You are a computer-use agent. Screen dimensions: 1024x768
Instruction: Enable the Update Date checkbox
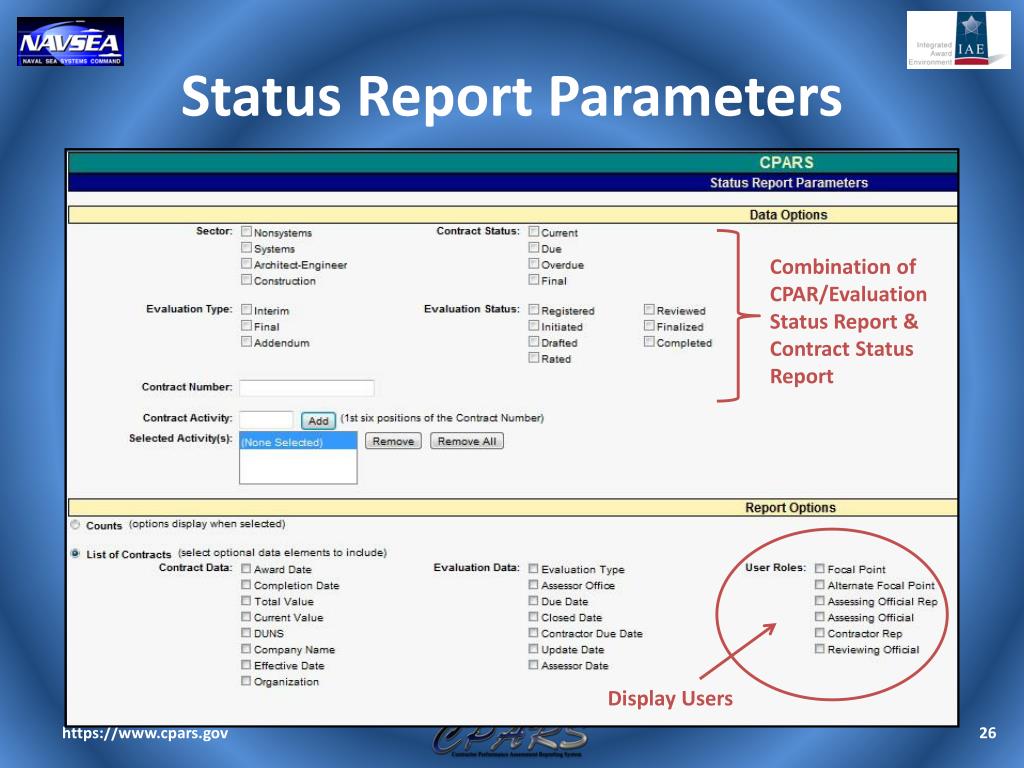[x=534, y=648]
